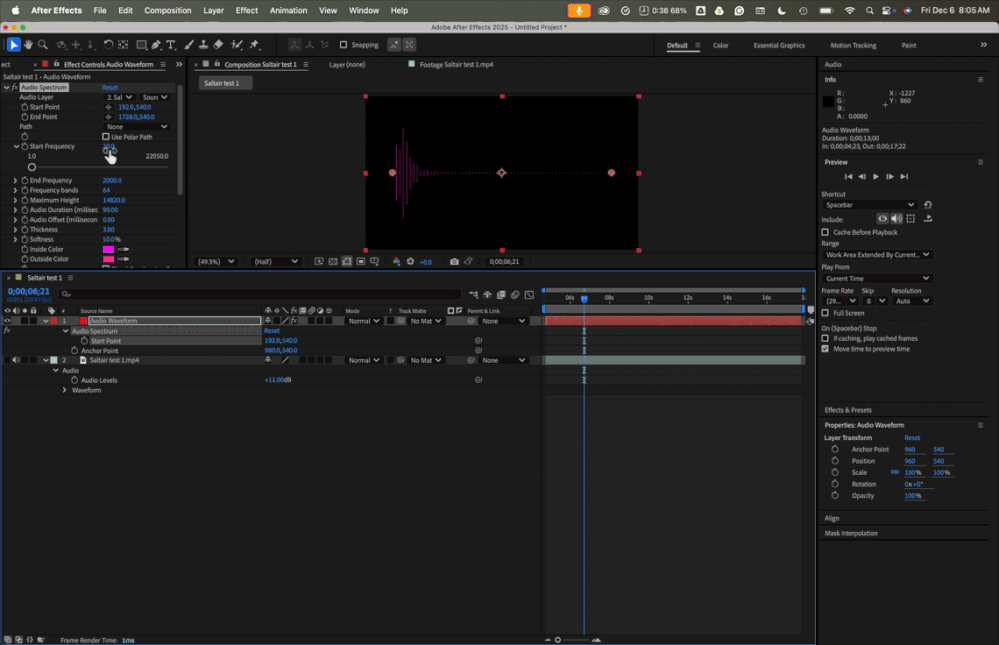Select the Type tool
This screenshot has height=645, width=999.
click(x=171, y=45)
